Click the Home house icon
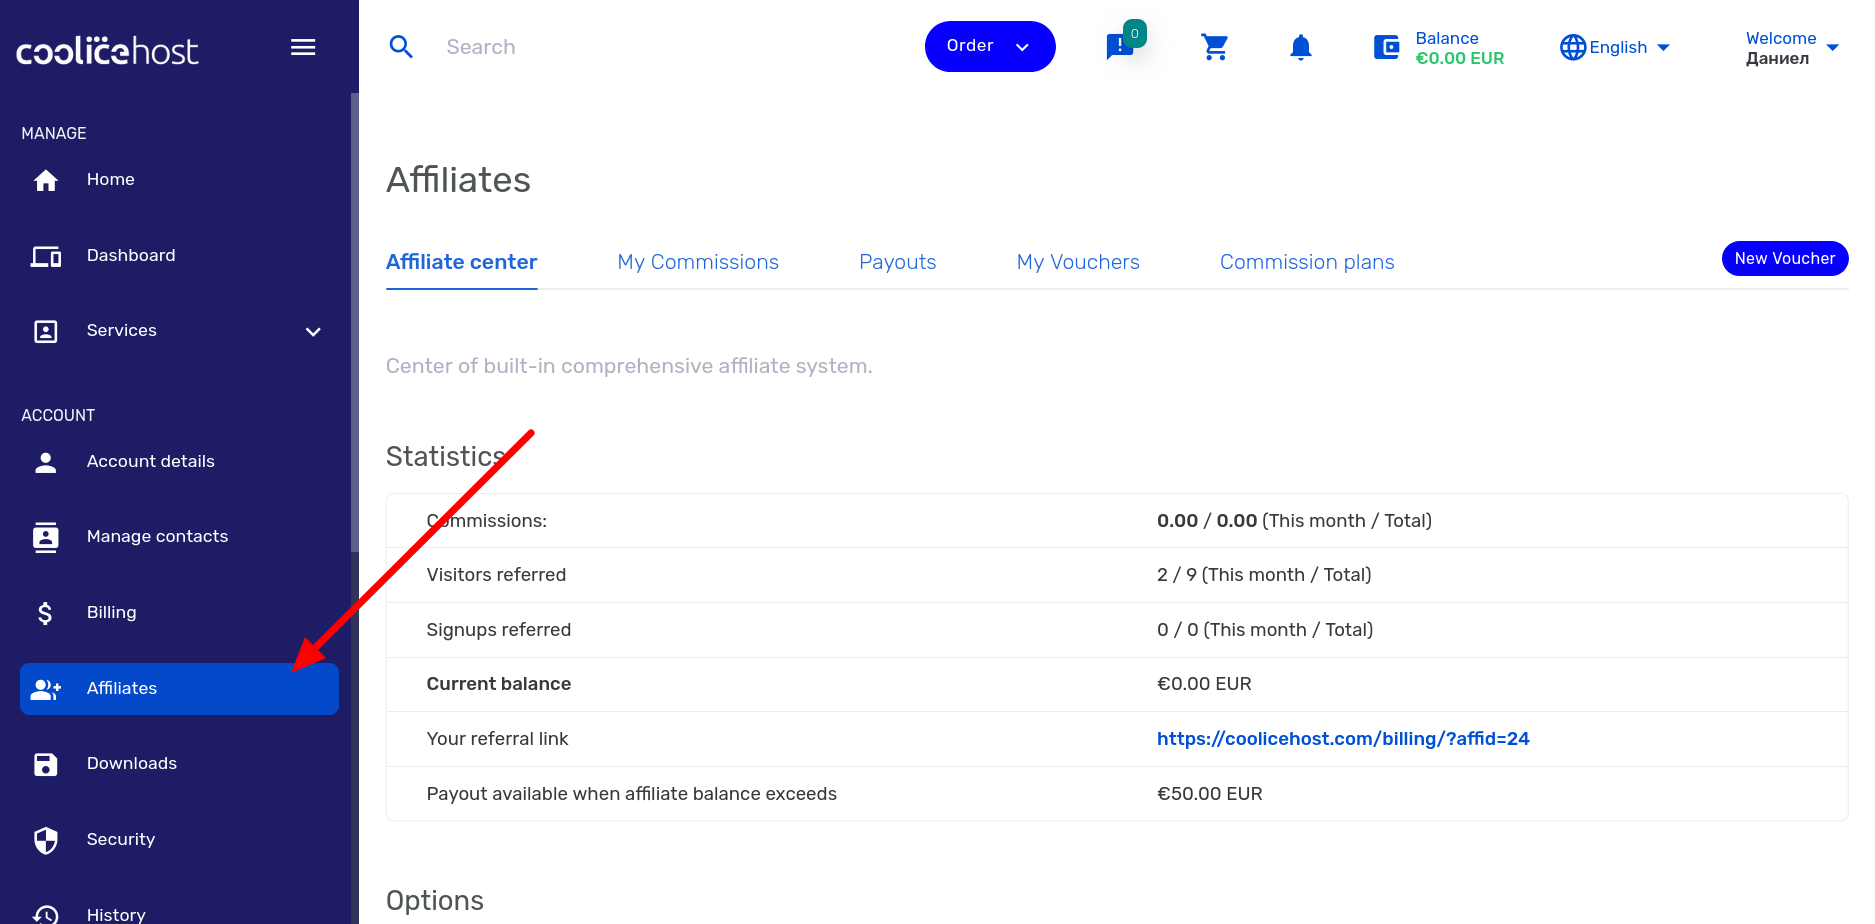Screen dimensions: 1875x924 click(x=46, y=180)
